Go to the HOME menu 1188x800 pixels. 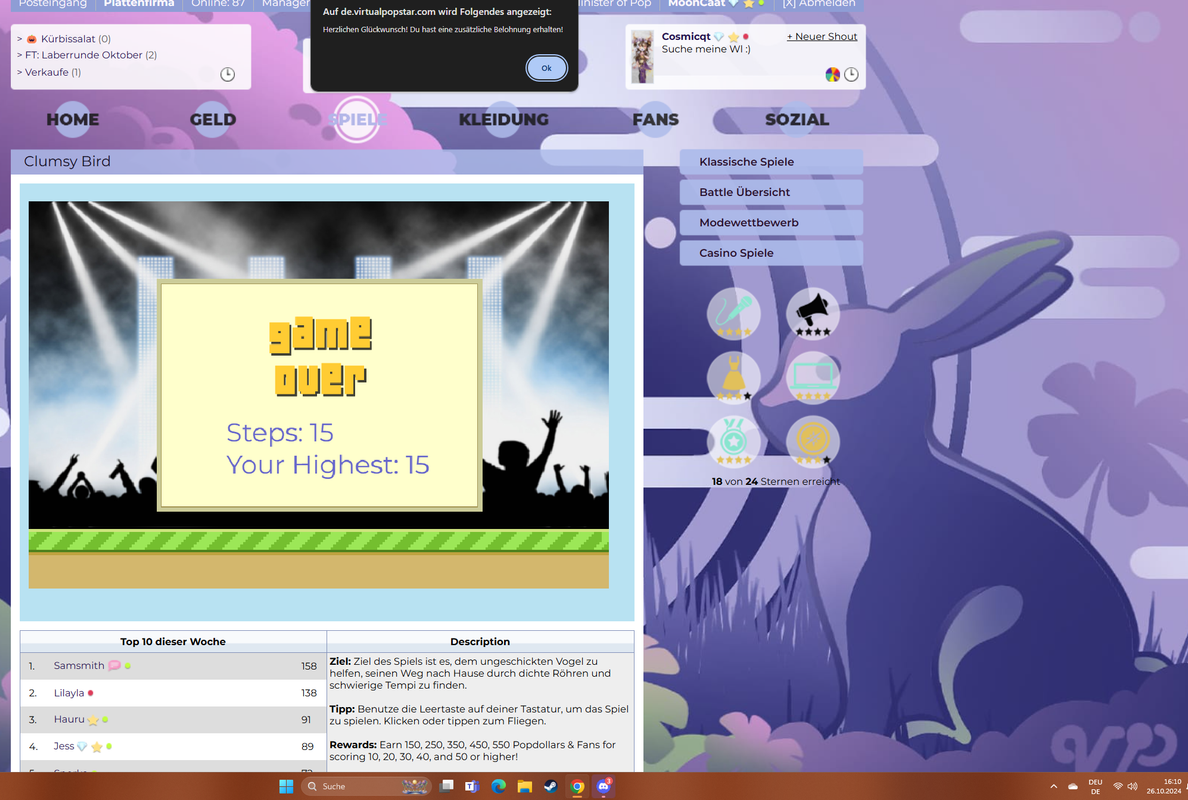coord(73,120)
